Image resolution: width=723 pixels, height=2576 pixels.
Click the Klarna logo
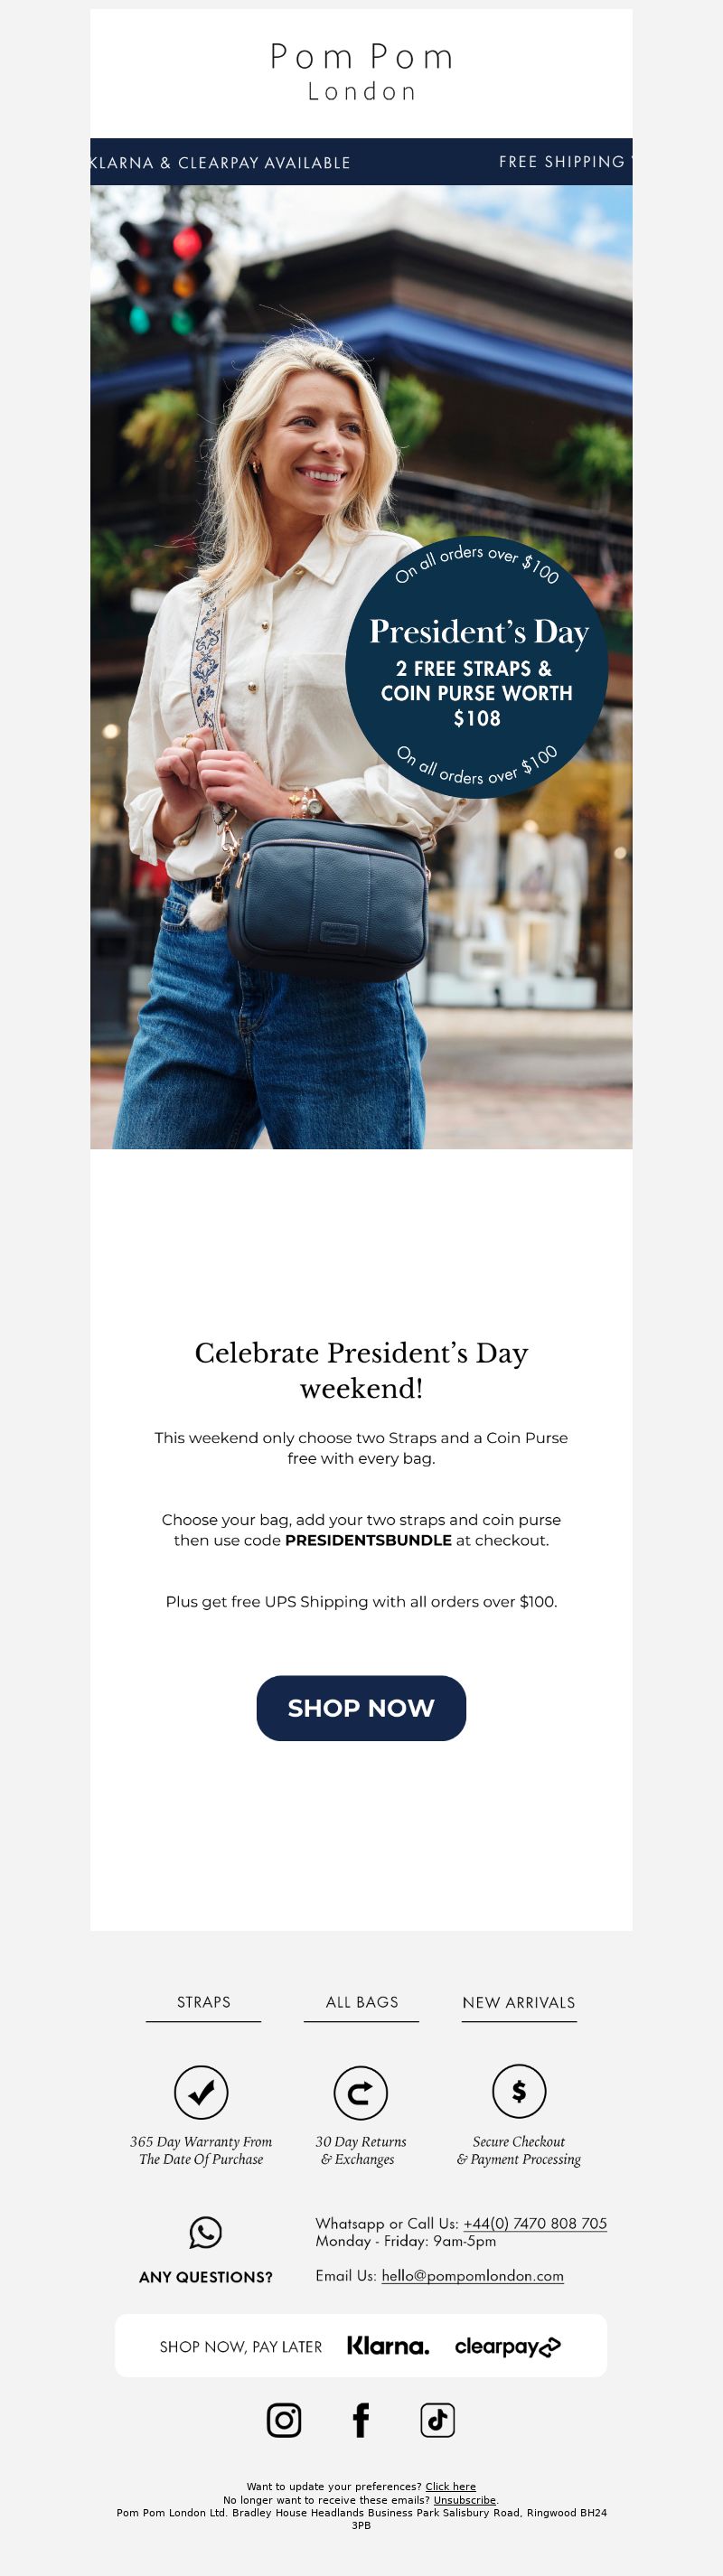pos(388,2345)
